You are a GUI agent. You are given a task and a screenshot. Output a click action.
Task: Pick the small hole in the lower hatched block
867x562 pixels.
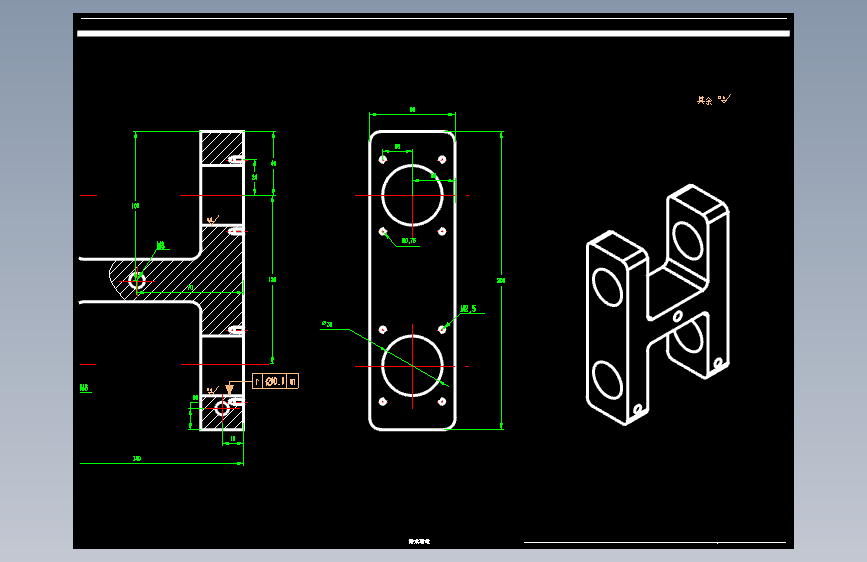click(222, 409)
